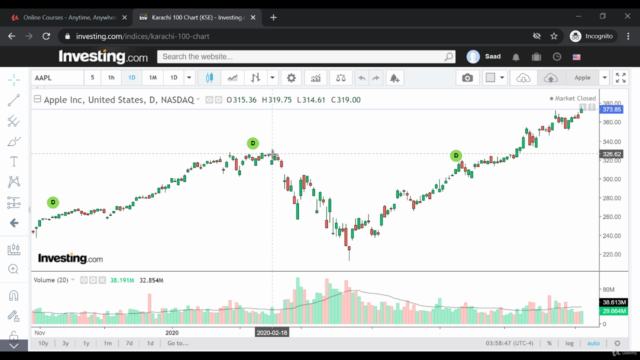Switch to area chart style

coord(232,78)
